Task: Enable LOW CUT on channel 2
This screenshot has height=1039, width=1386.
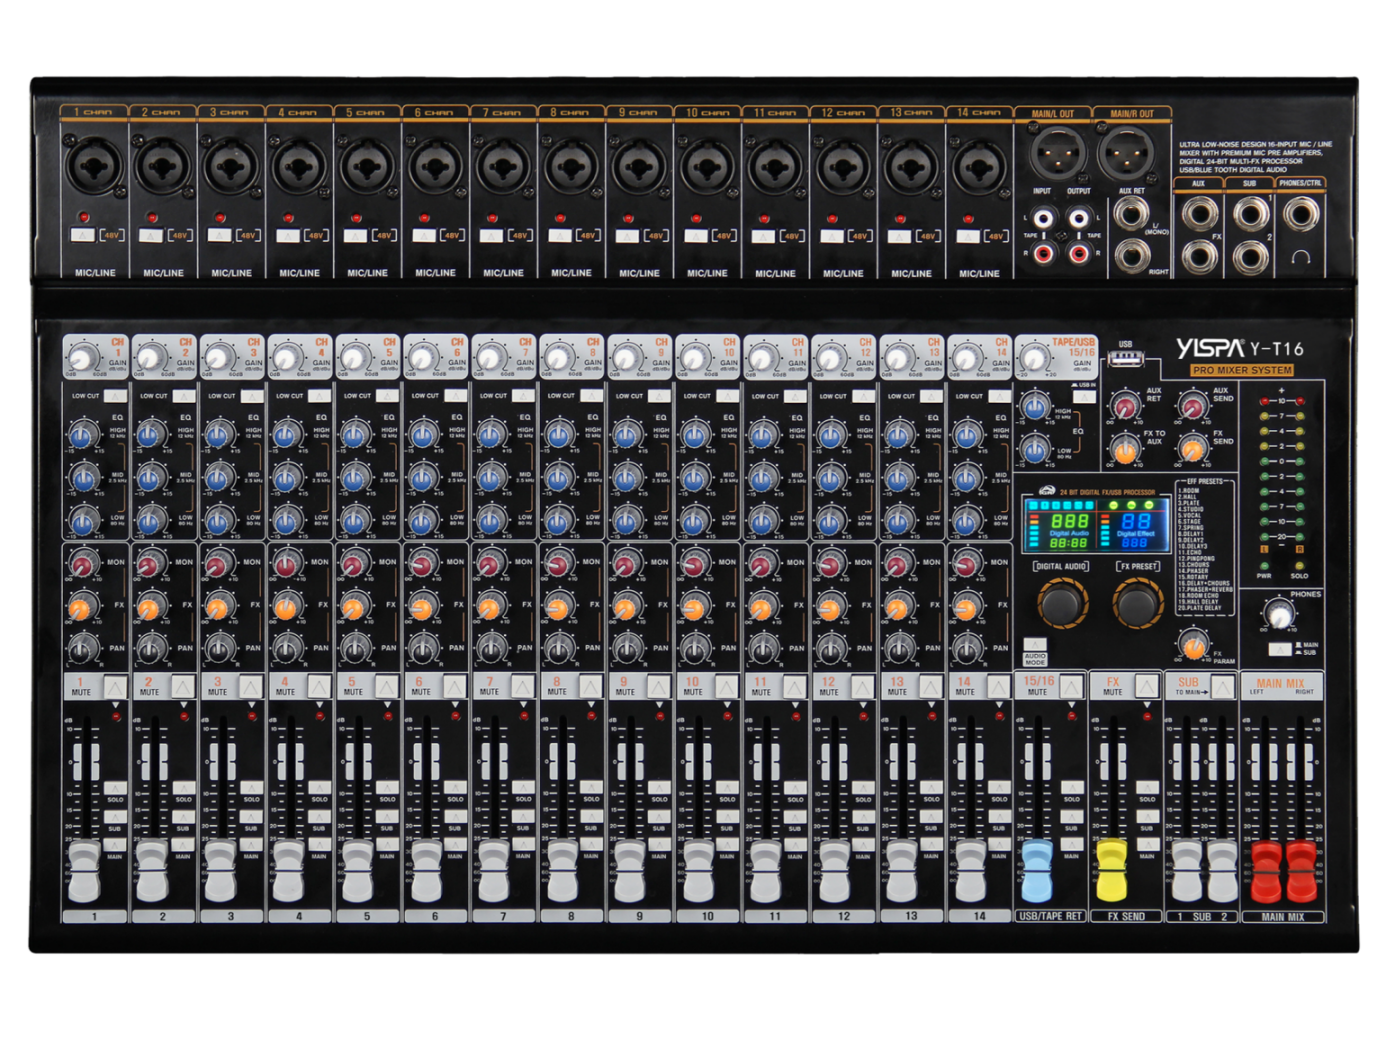Action: 183,396
